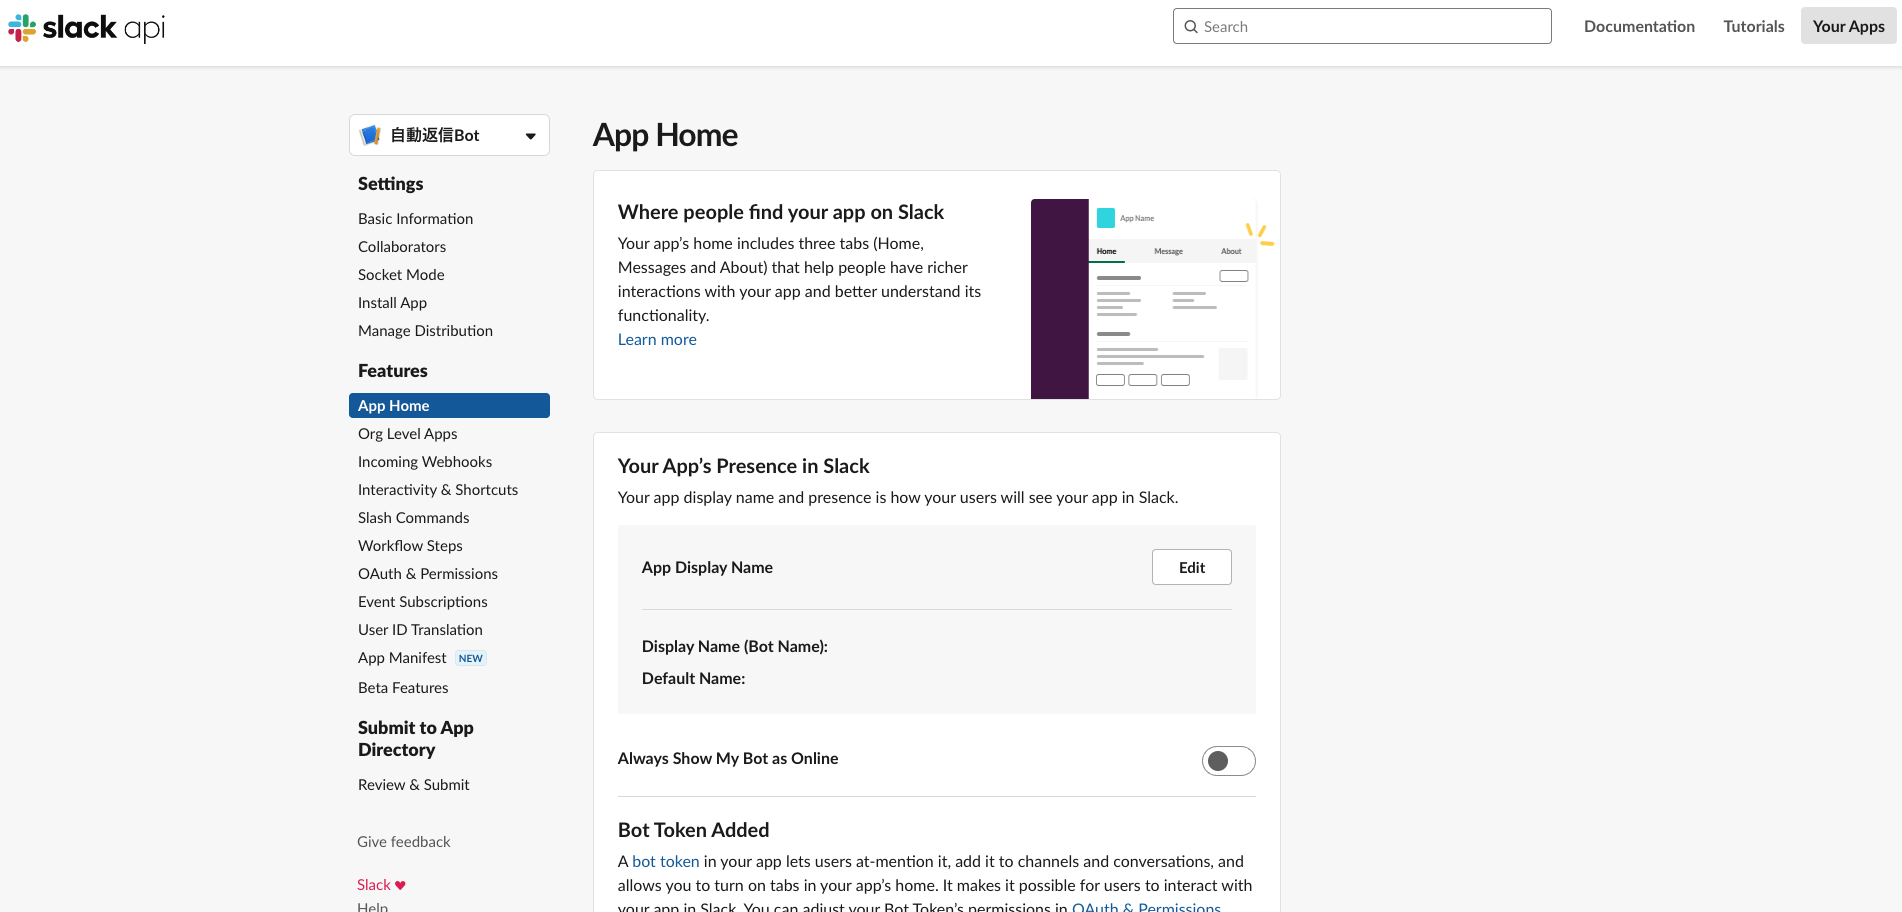Open the Documentation menu item
The width and height of the screenshot is (1902, 912).
pyautogui.click(x=1639, y=26)
